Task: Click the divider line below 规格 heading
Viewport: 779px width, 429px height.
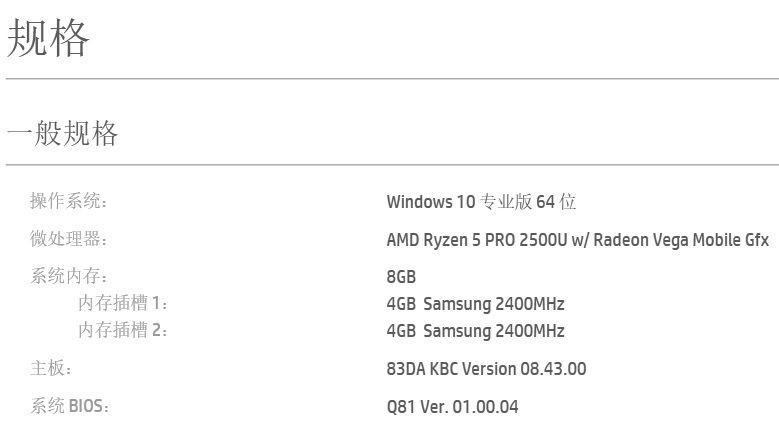Action: click(392, 78)
